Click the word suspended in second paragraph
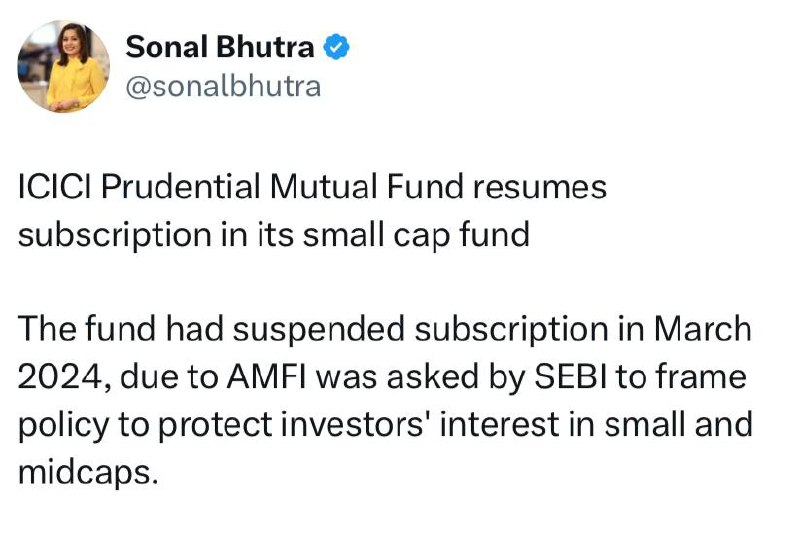This screenshot has width=800, height=537. pyautogui.click(x=319, y=329)
